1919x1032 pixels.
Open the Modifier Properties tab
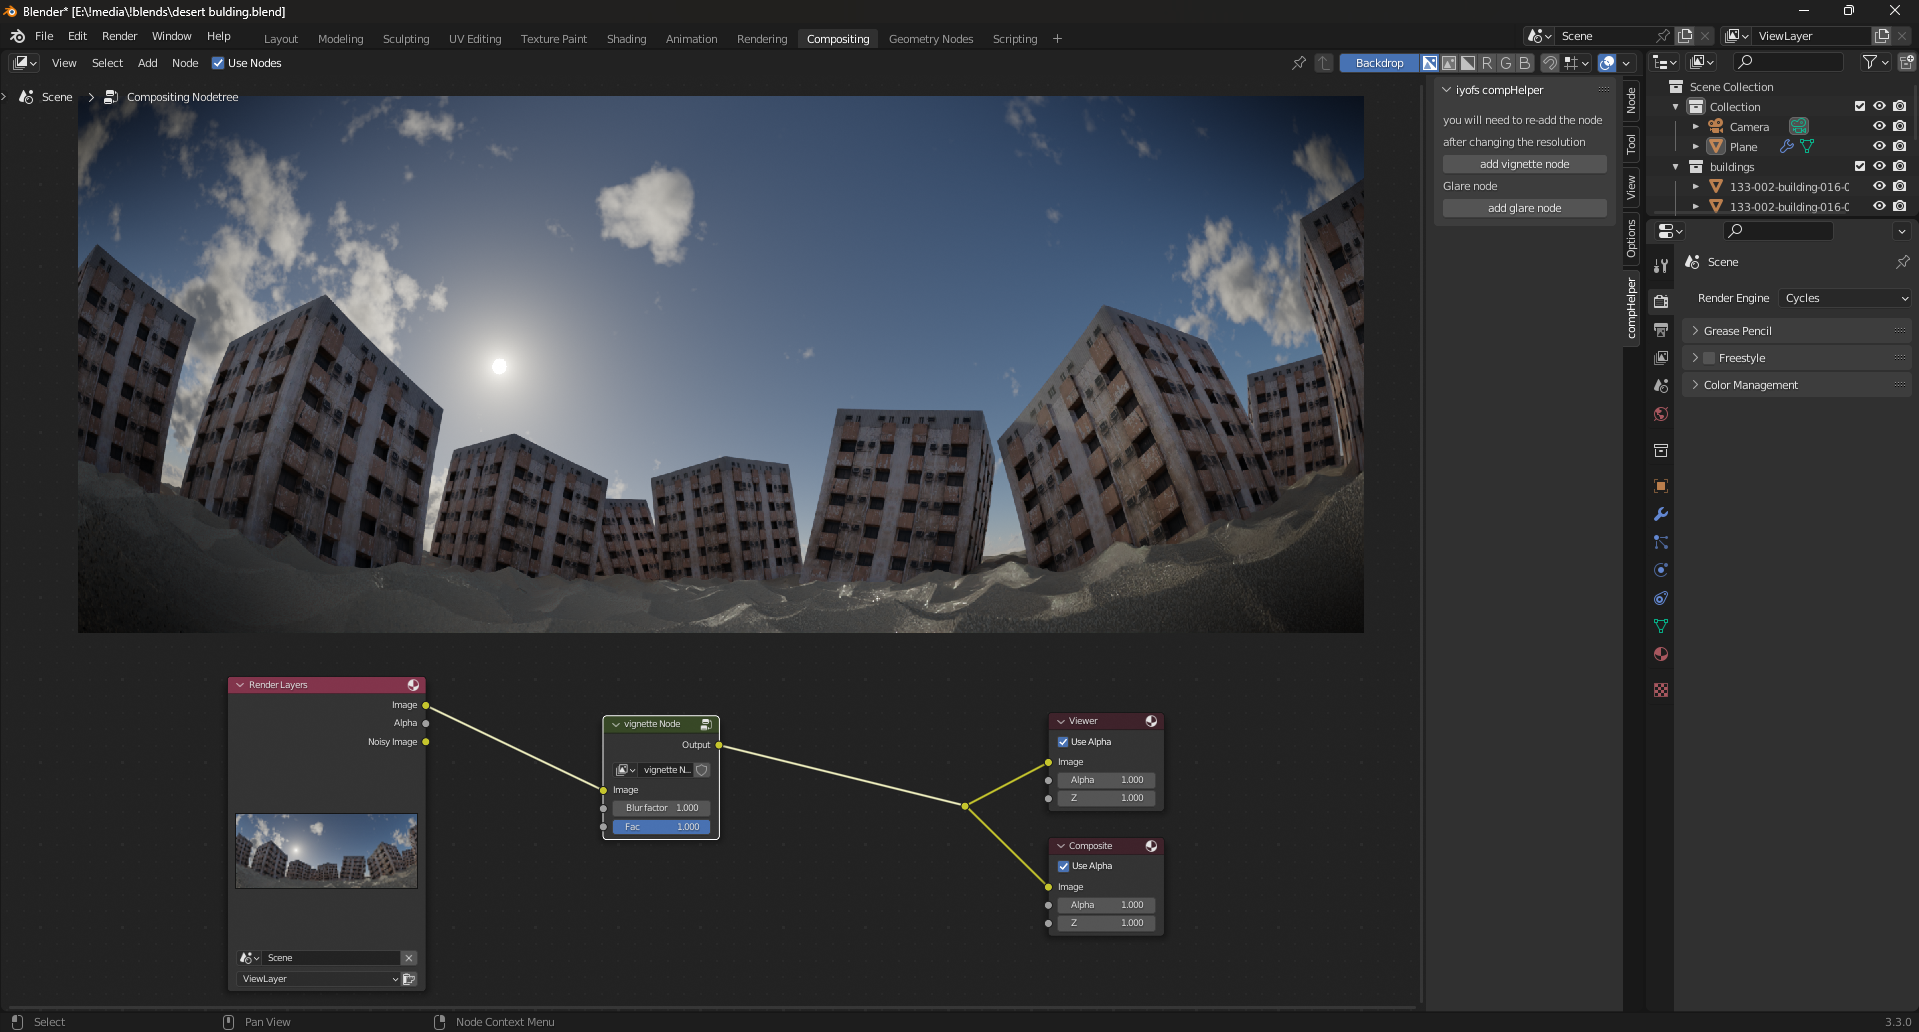click(x=1660, y=514)
